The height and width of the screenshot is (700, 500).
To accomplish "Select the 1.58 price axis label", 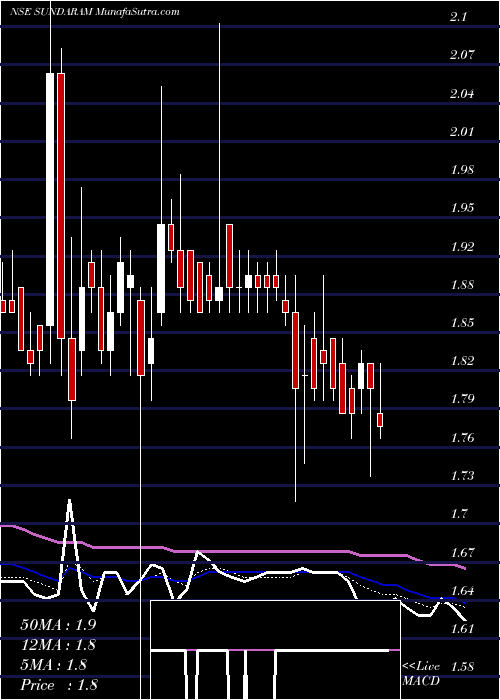I will coord(462,667).
